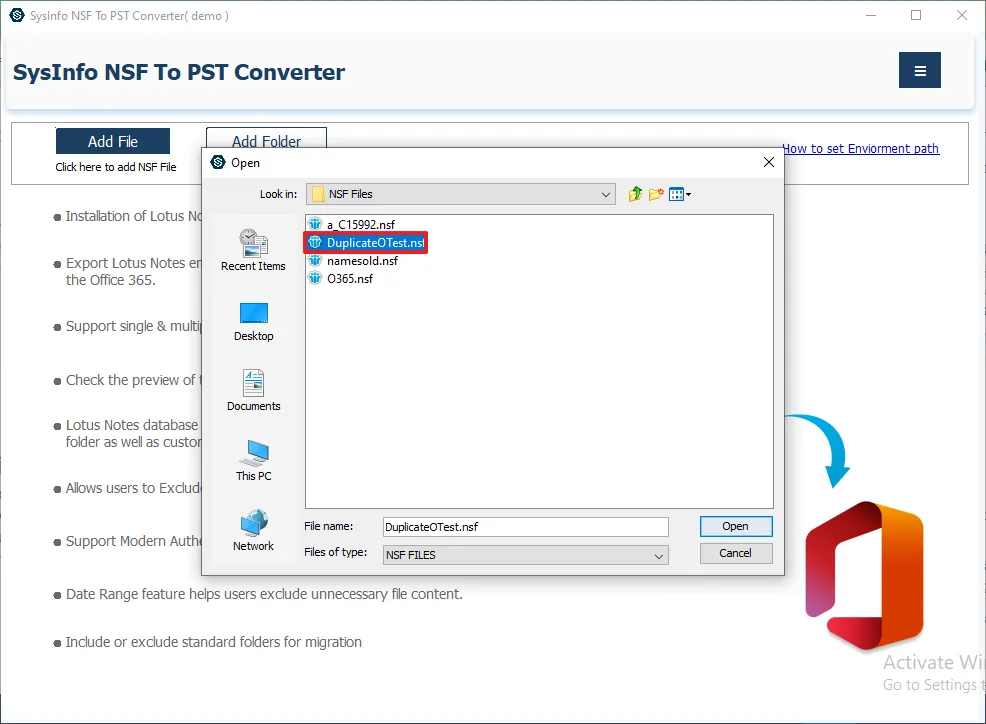The image size is (986, 724).
Task: Click the namesold.nsf file icon
Action: [315, 260]
